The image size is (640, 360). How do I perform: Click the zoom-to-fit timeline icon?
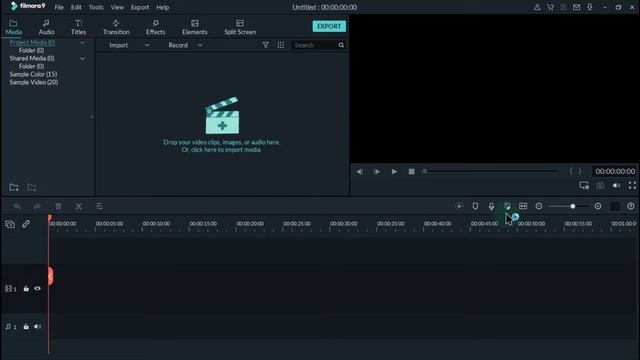tap(523, 206)
